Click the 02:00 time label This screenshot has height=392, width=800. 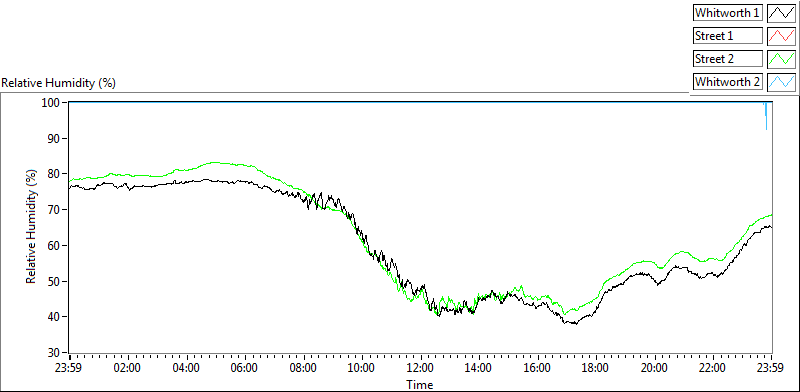pos(128,368)
